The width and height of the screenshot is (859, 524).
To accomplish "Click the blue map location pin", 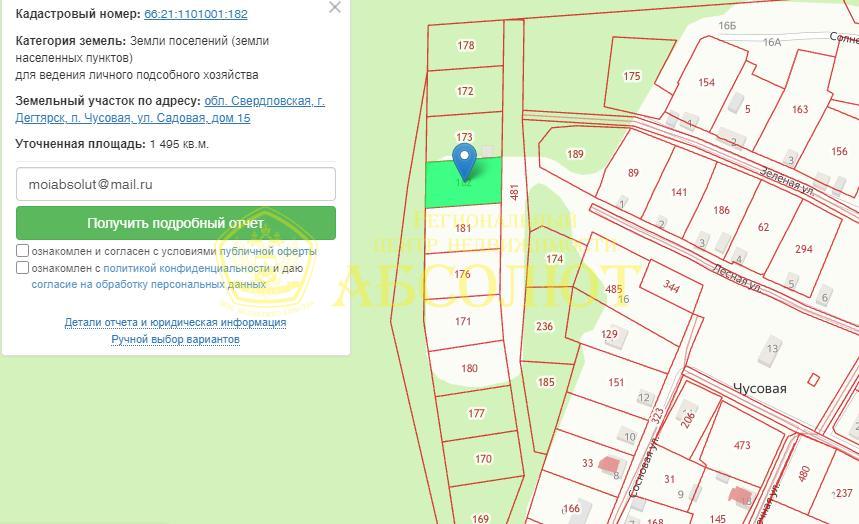I will tap(465, 162).
